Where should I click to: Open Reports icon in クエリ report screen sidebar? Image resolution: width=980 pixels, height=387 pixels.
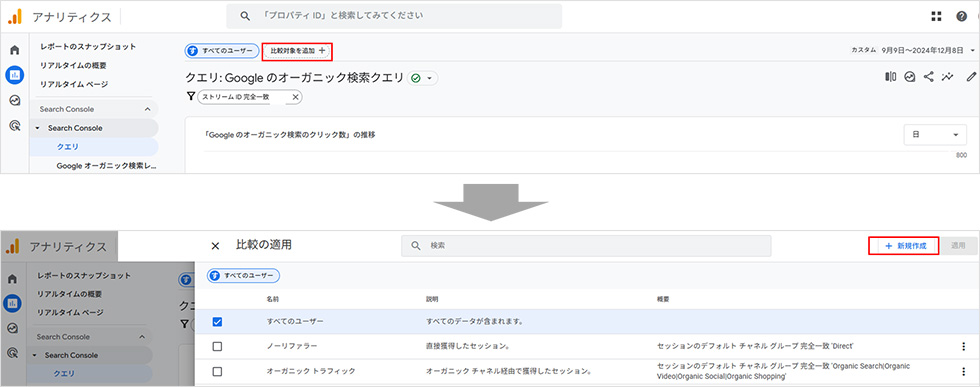14,75
